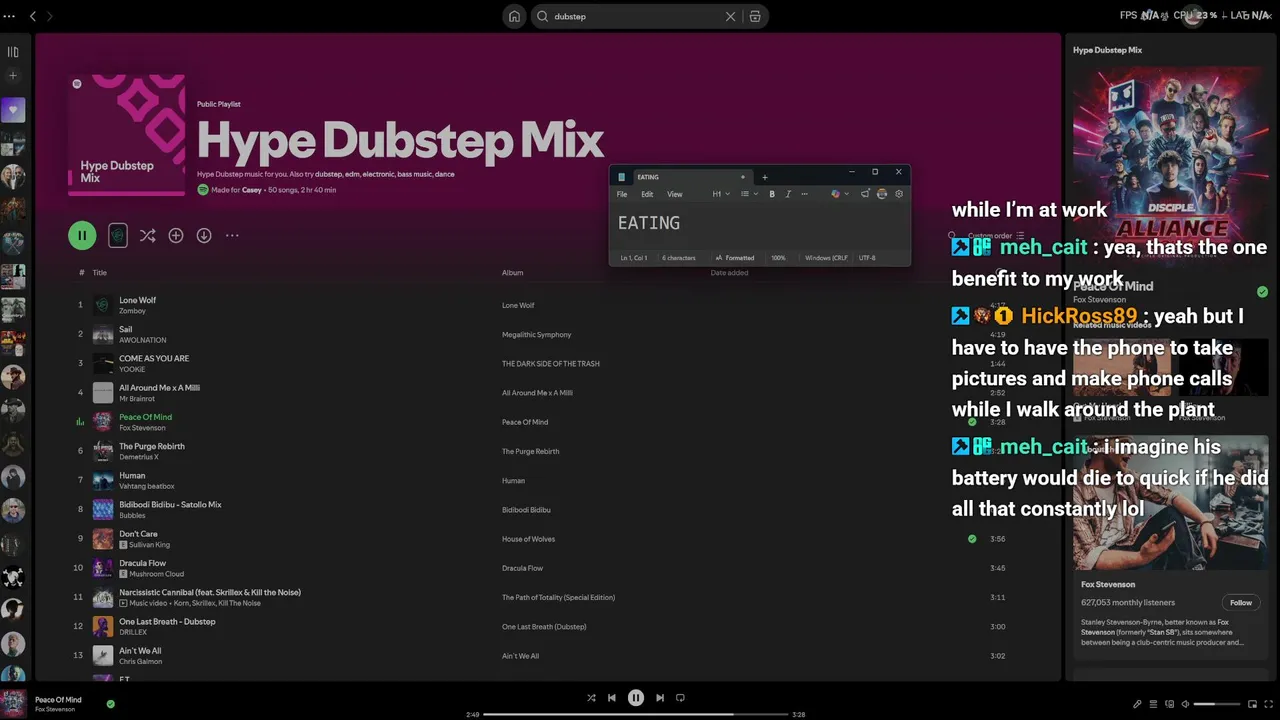Pause playlist with the green button

82,236
